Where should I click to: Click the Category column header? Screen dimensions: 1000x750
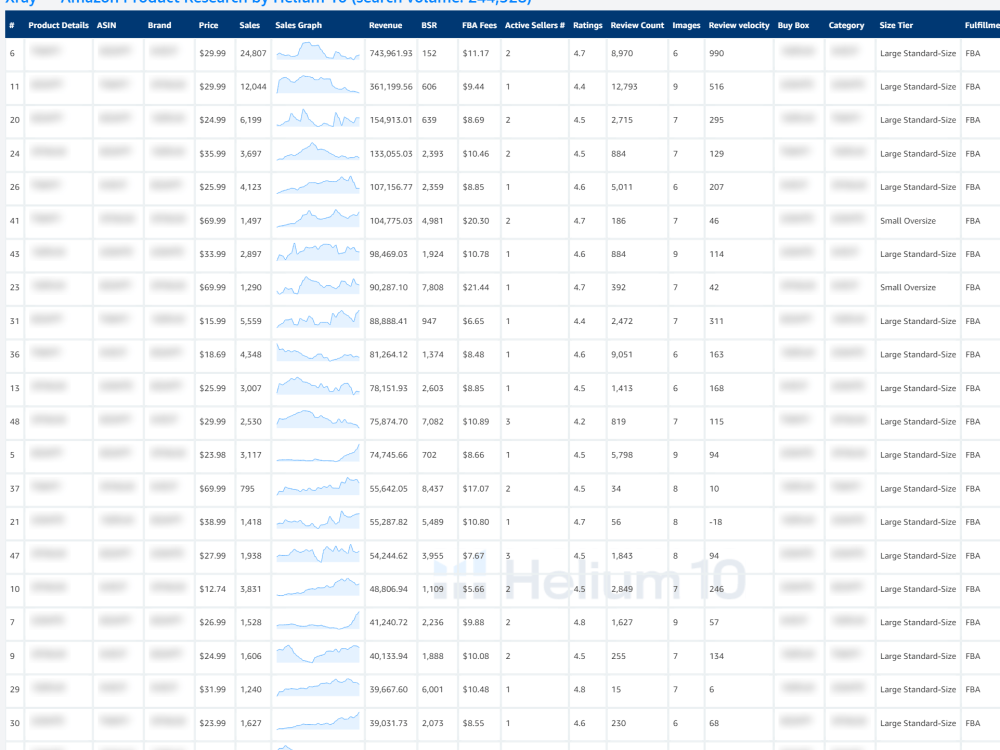coord(846,26)
